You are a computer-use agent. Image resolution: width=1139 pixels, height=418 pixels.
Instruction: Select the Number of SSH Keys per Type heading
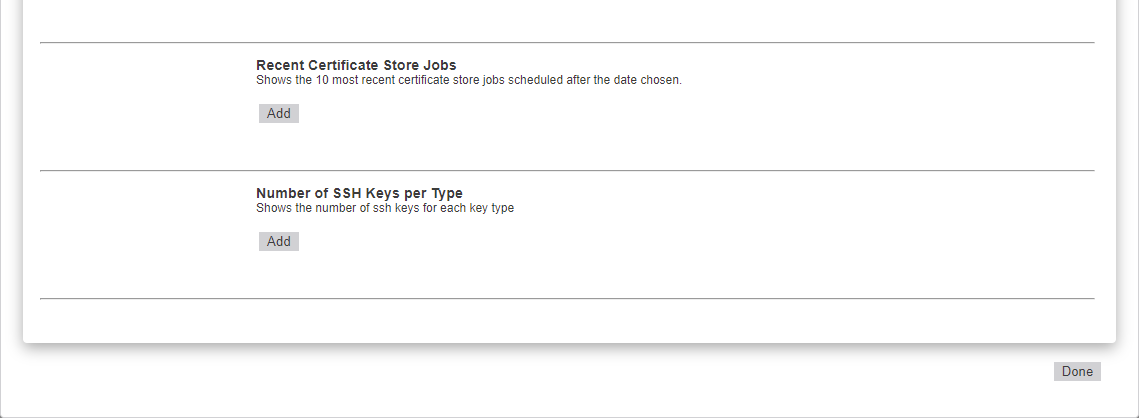(x=359, y=193)
